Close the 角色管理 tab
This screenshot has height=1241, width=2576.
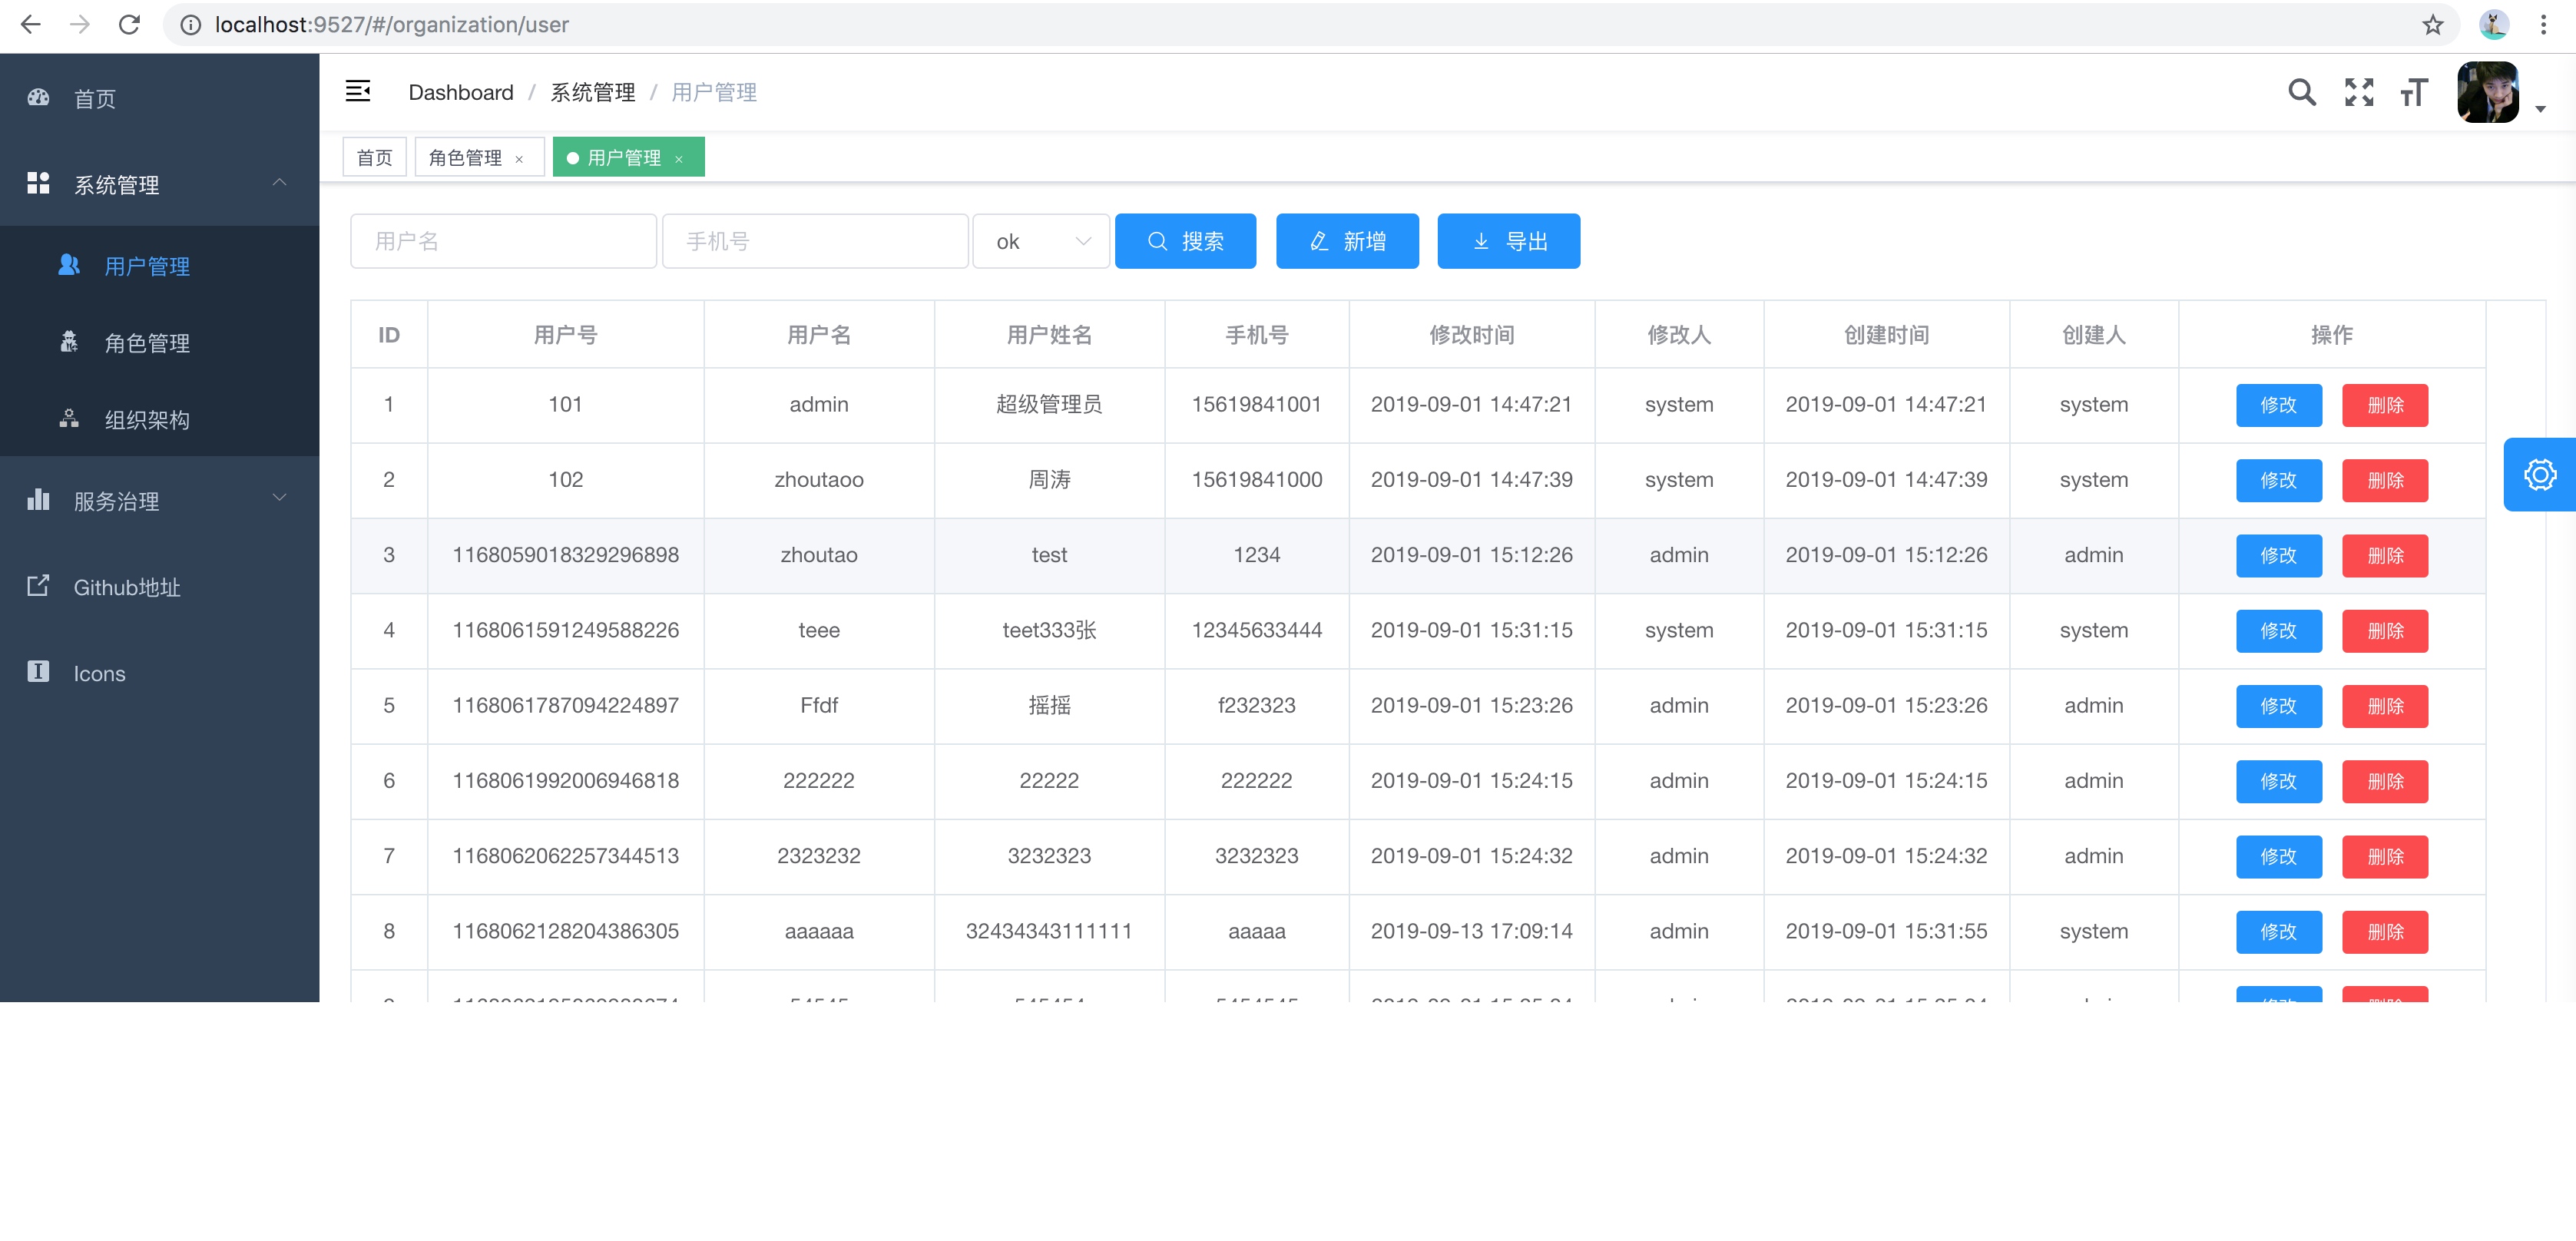[519, 159]
